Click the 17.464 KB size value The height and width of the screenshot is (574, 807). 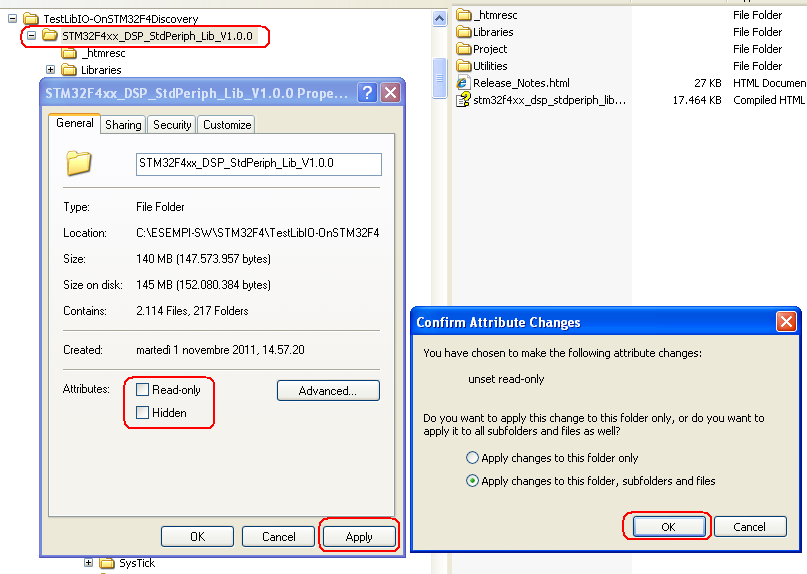[697, 100]
